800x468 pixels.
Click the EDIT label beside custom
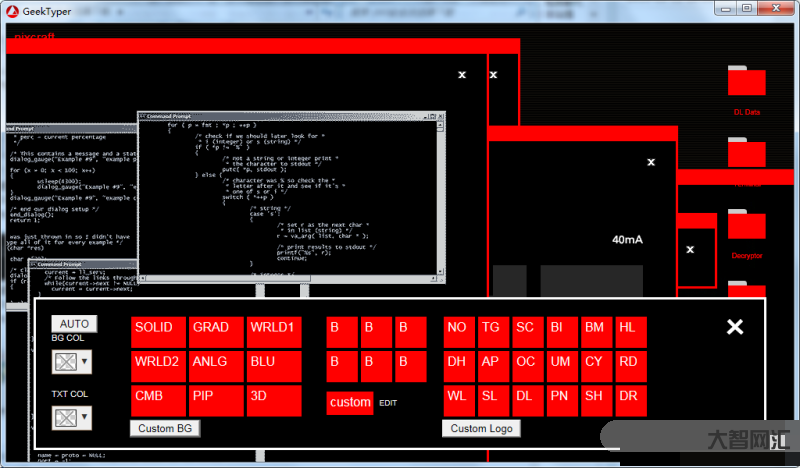389,404
